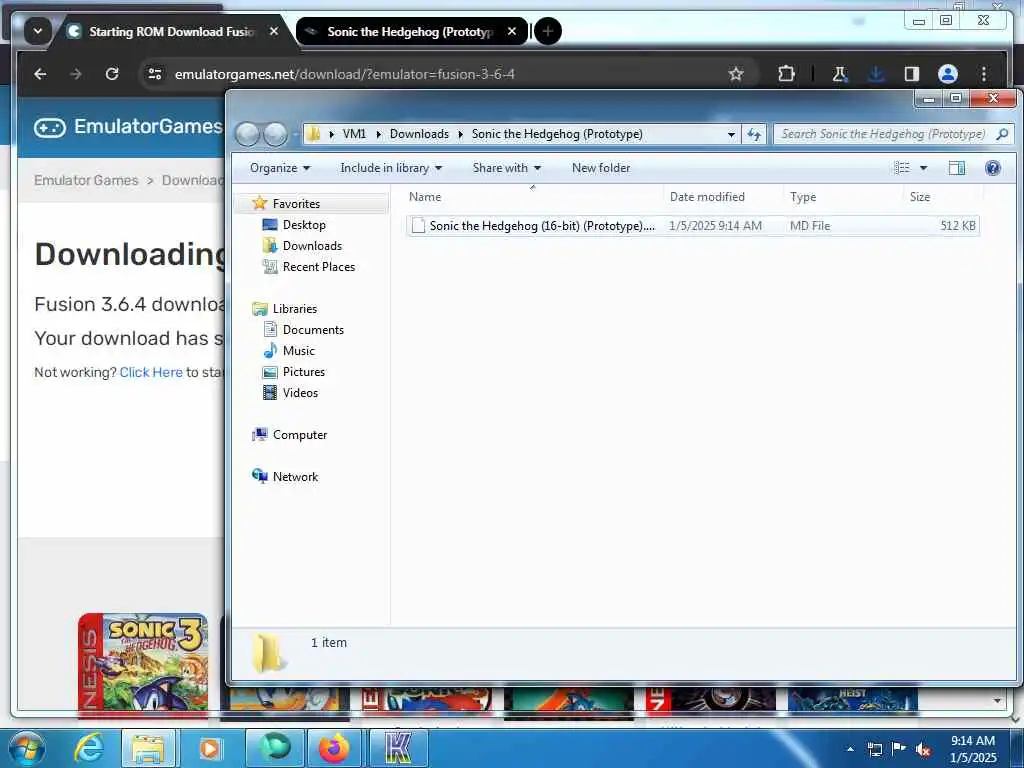This screenshot has height=768, width=1024.
Task: Open Chrome three-dot menu
Action: pyautogui.click(x=984, y=74)
